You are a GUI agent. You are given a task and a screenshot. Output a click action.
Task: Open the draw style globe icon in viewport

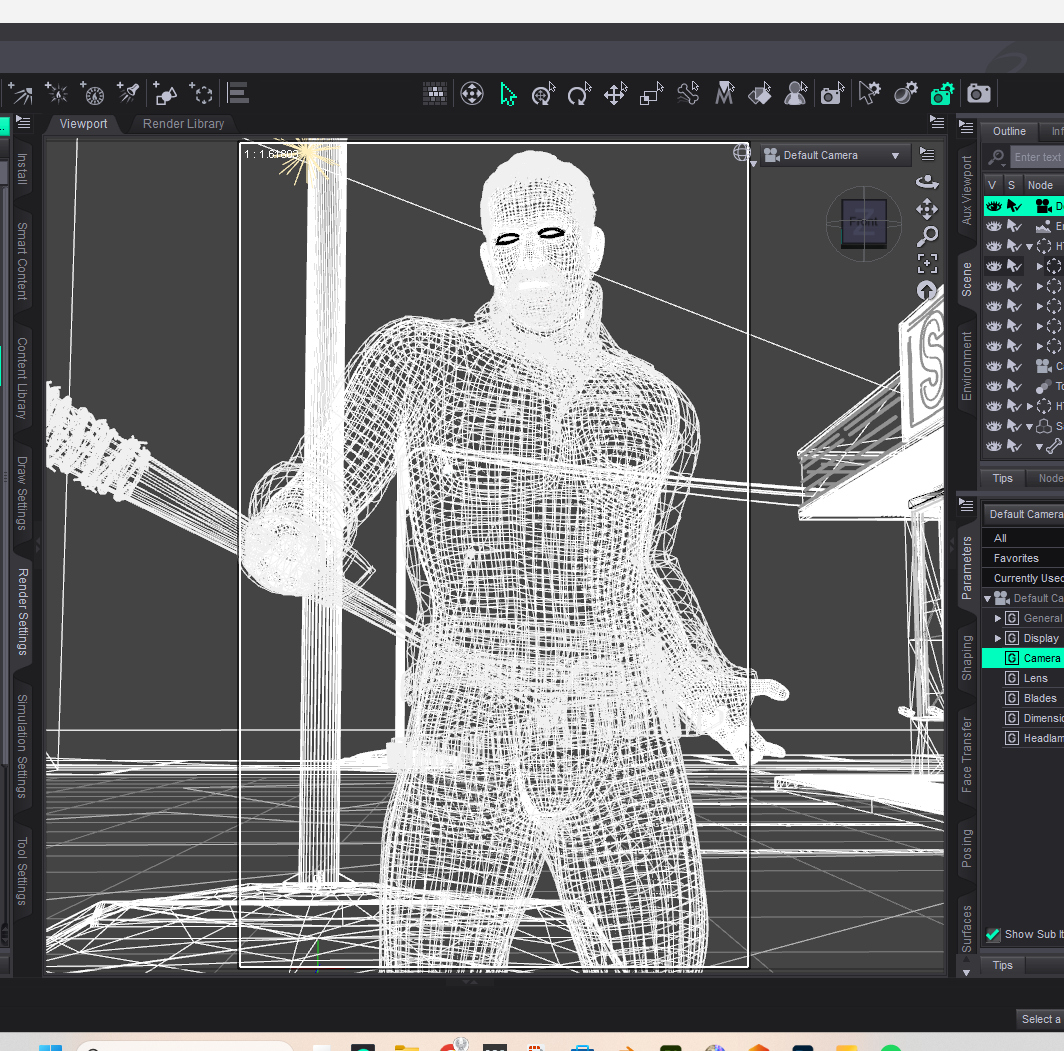[x=742, y=153]
